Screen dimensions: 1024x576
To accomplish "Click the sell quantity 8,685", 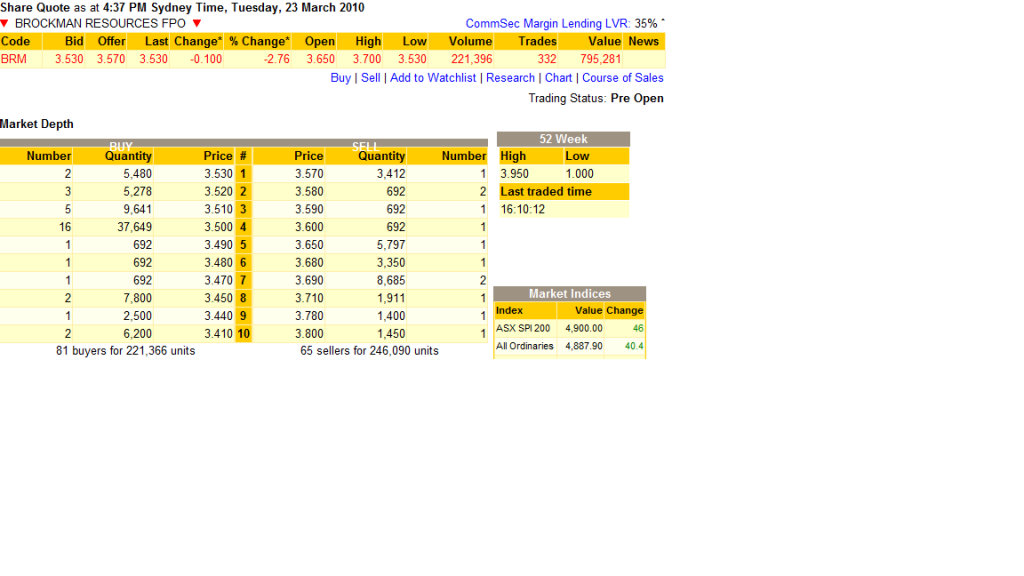I will coord(391,280).
